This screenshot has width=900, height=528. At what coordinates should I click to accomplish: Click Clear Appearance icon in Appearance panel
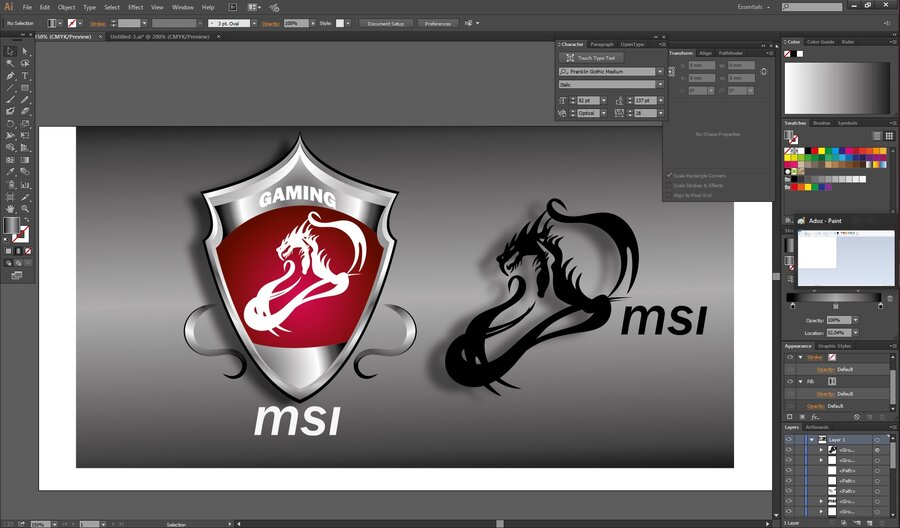[856, 417]
